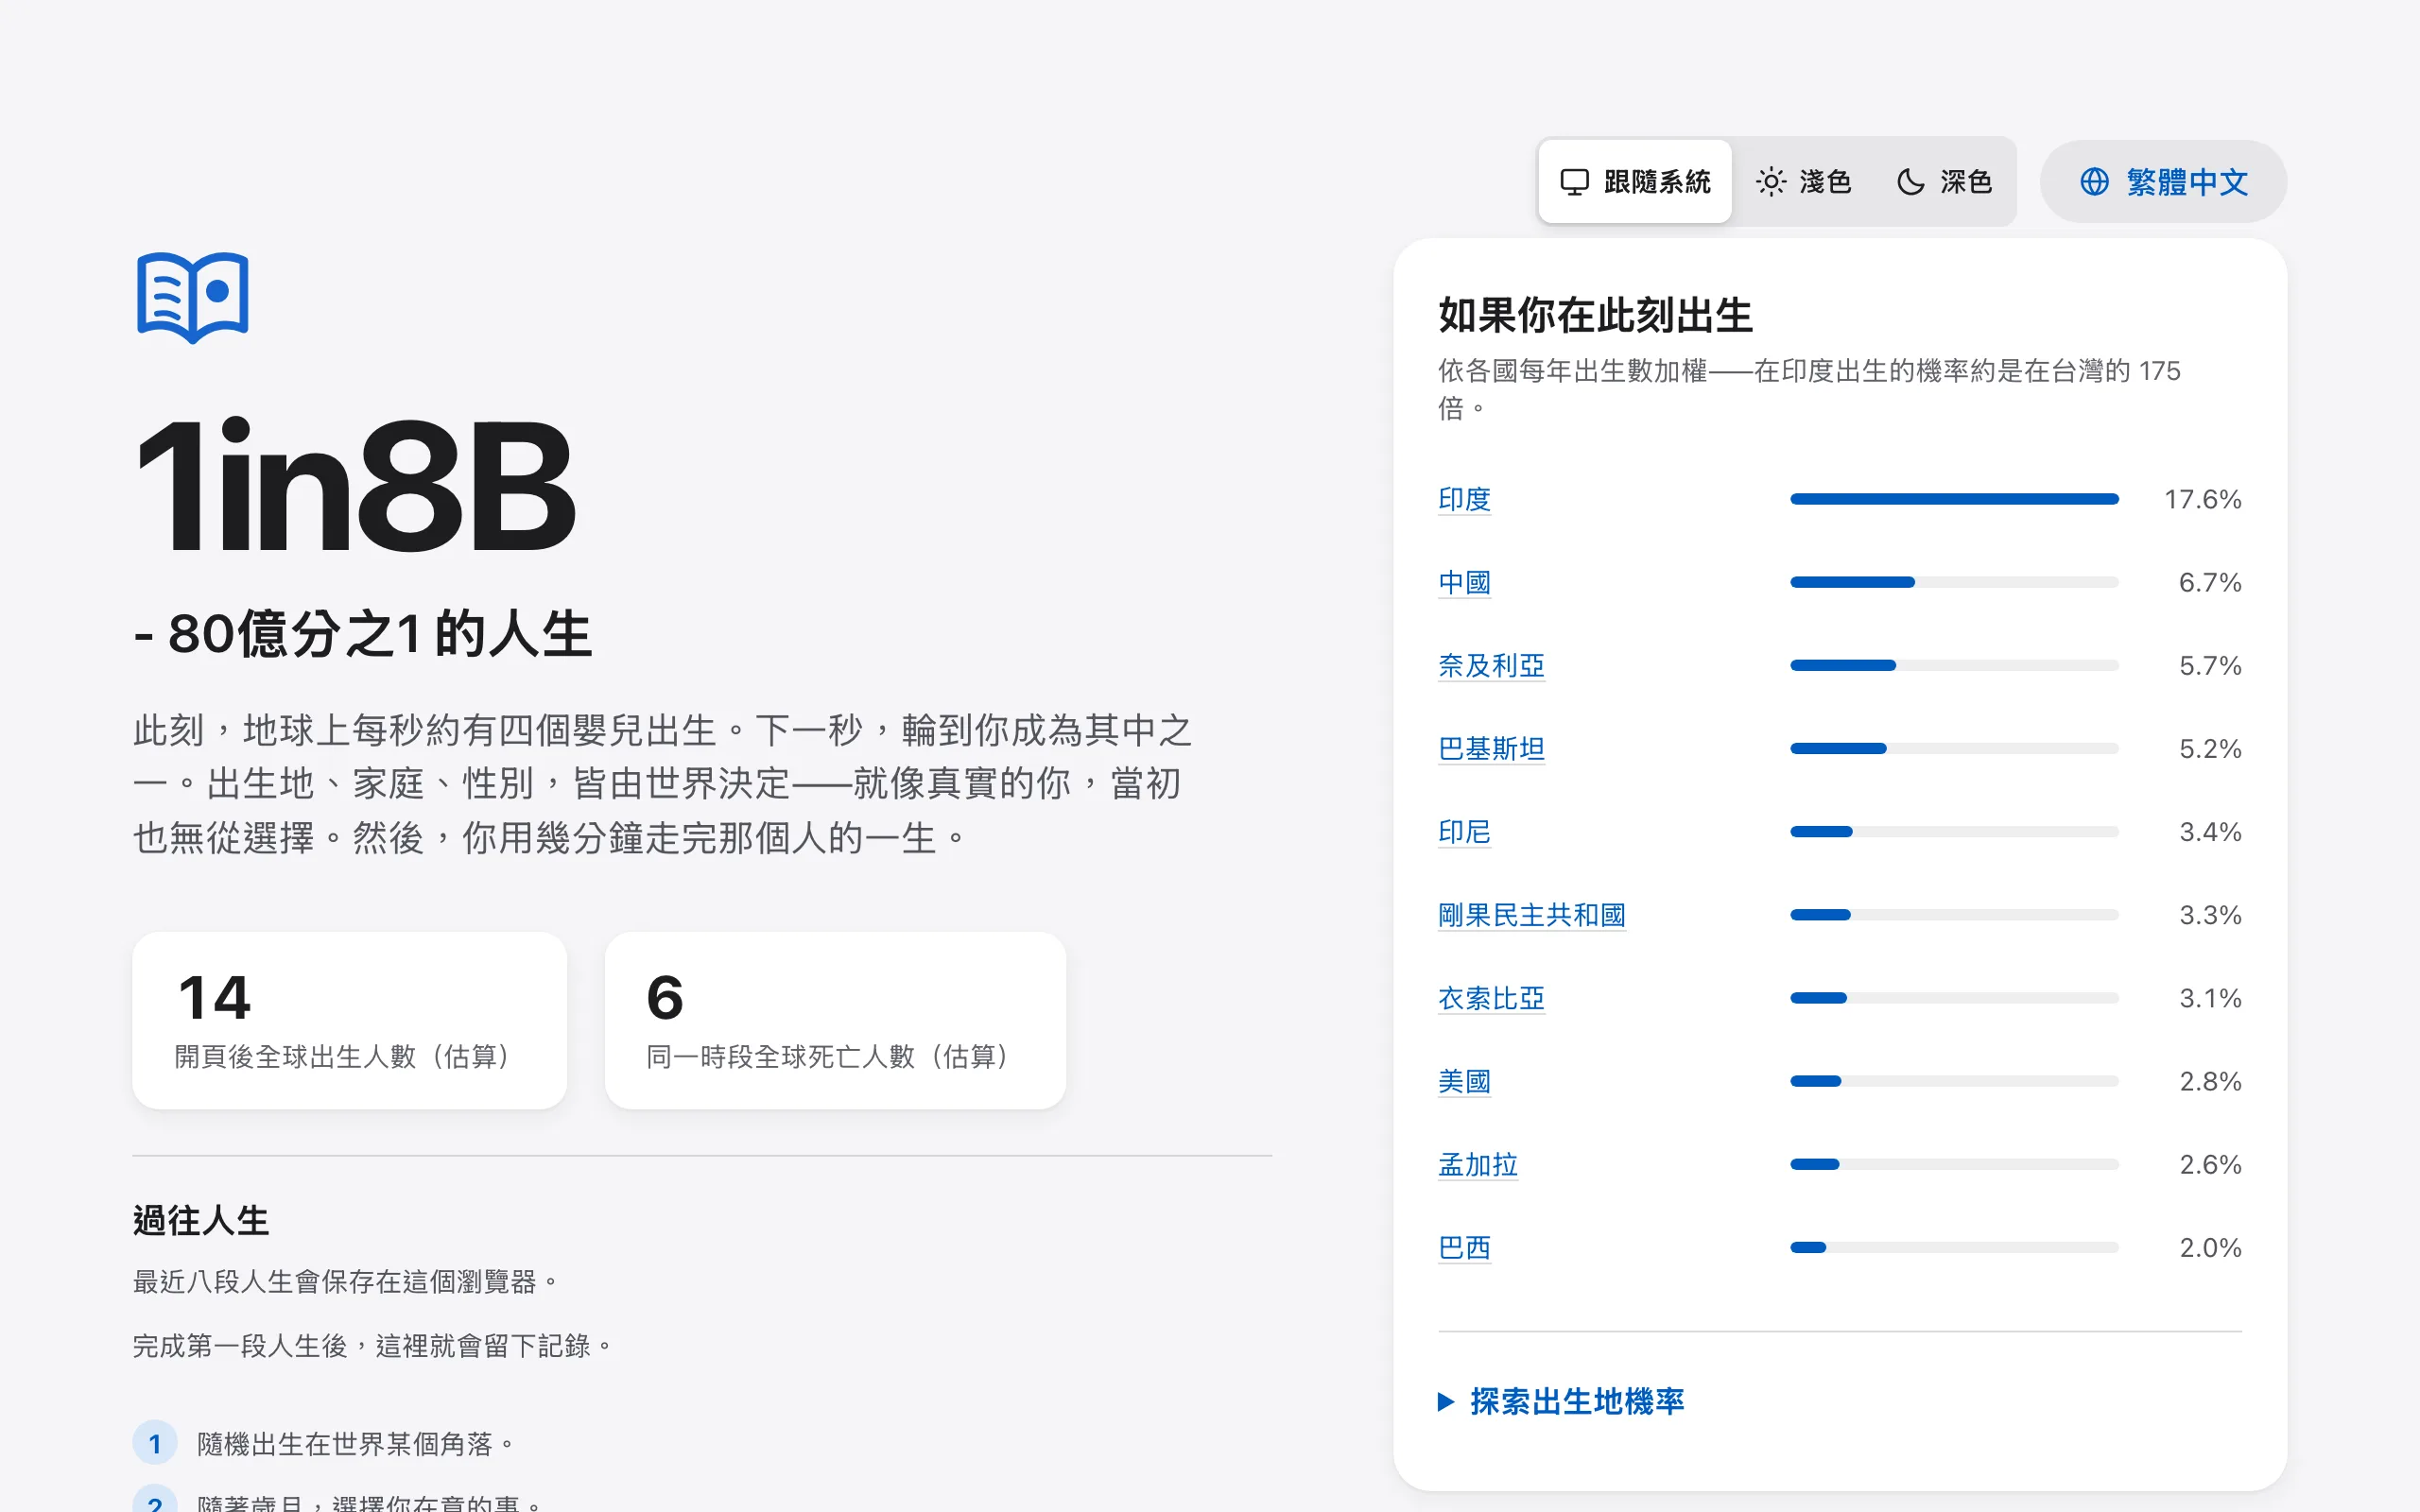Viewport: 2420px width, 1512px height.
Task: Click text 最近八段人生會保存在這個瀏覽器
Action: 345,1281
